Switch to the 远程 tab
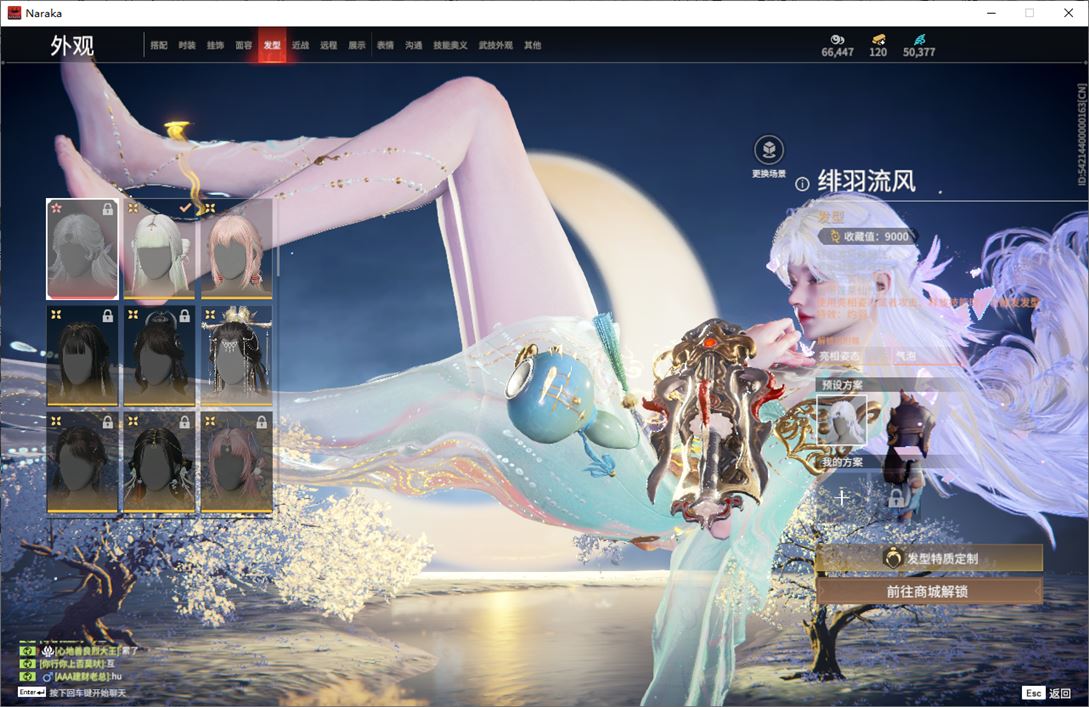Screen dimensions: 1089x707 click(x=329, y=45)
